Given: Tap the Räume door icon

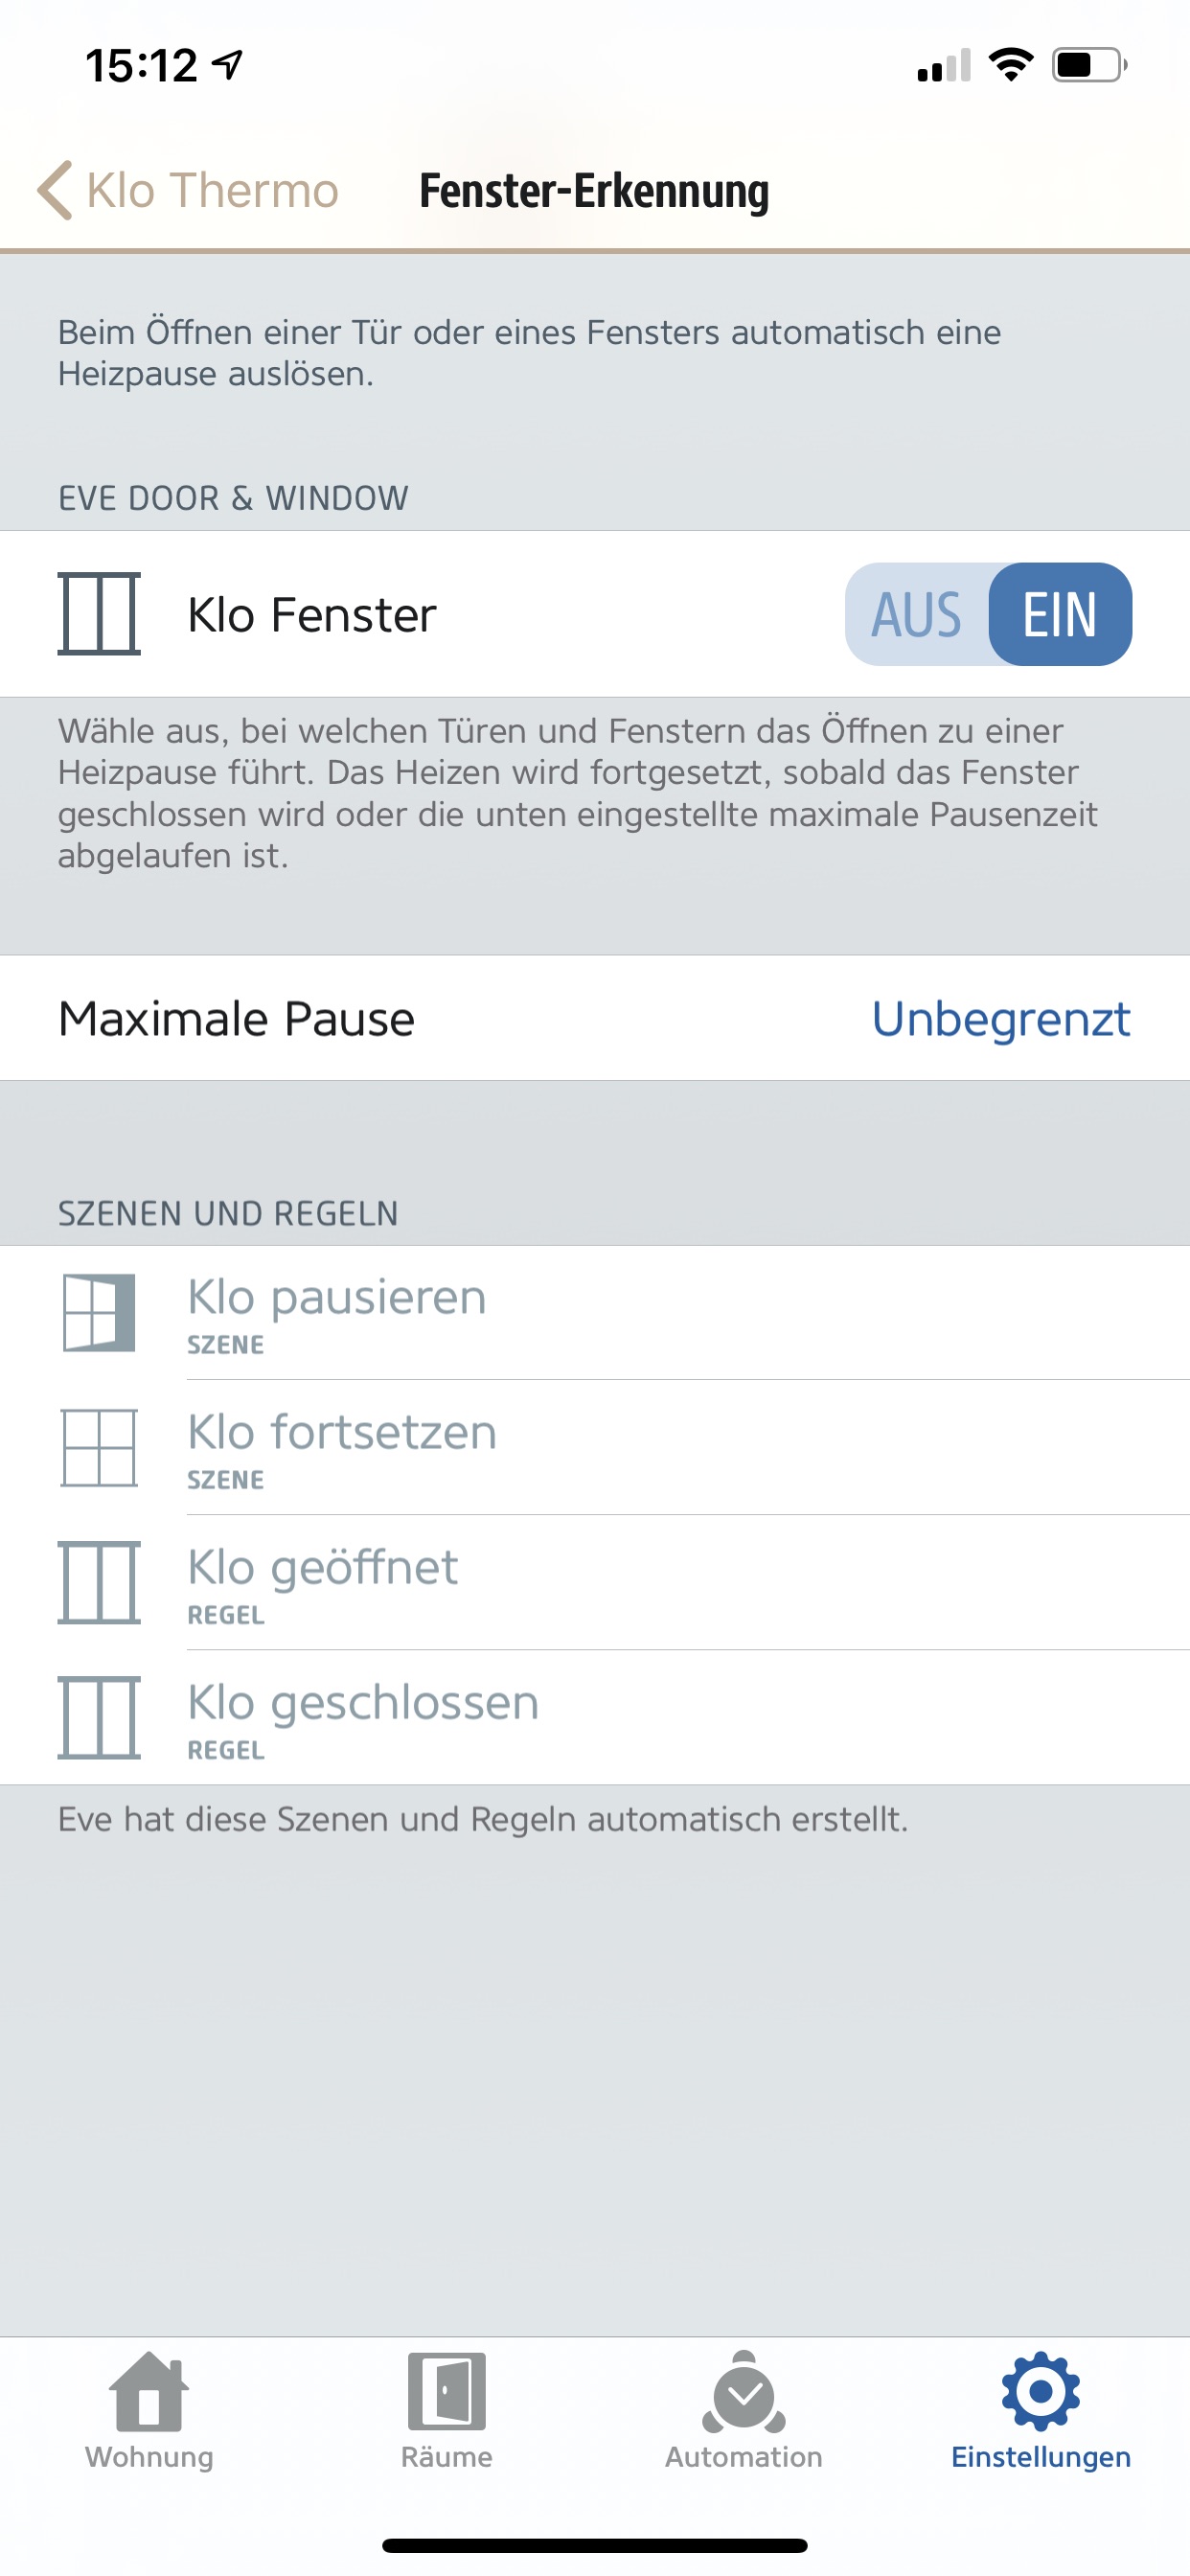Looking at the screenshot, I should tap(446, 2390).
